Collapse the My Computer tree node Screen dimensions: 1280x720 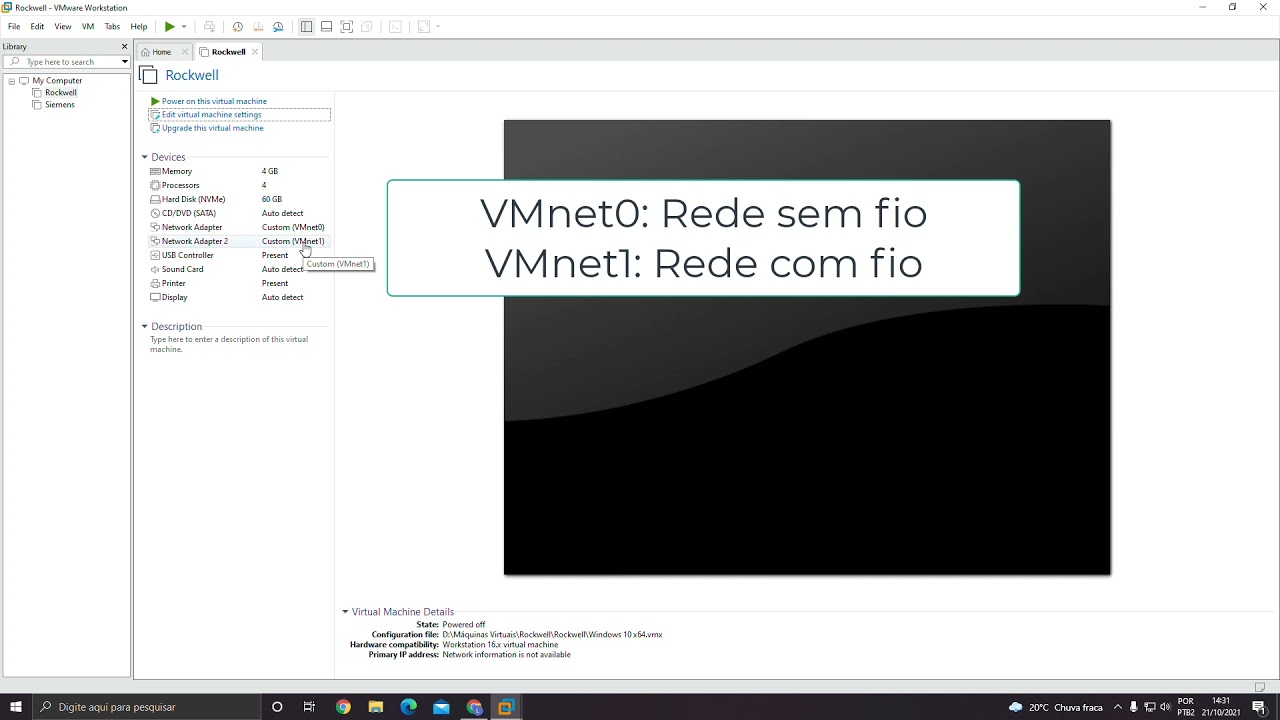coord(12,81)
